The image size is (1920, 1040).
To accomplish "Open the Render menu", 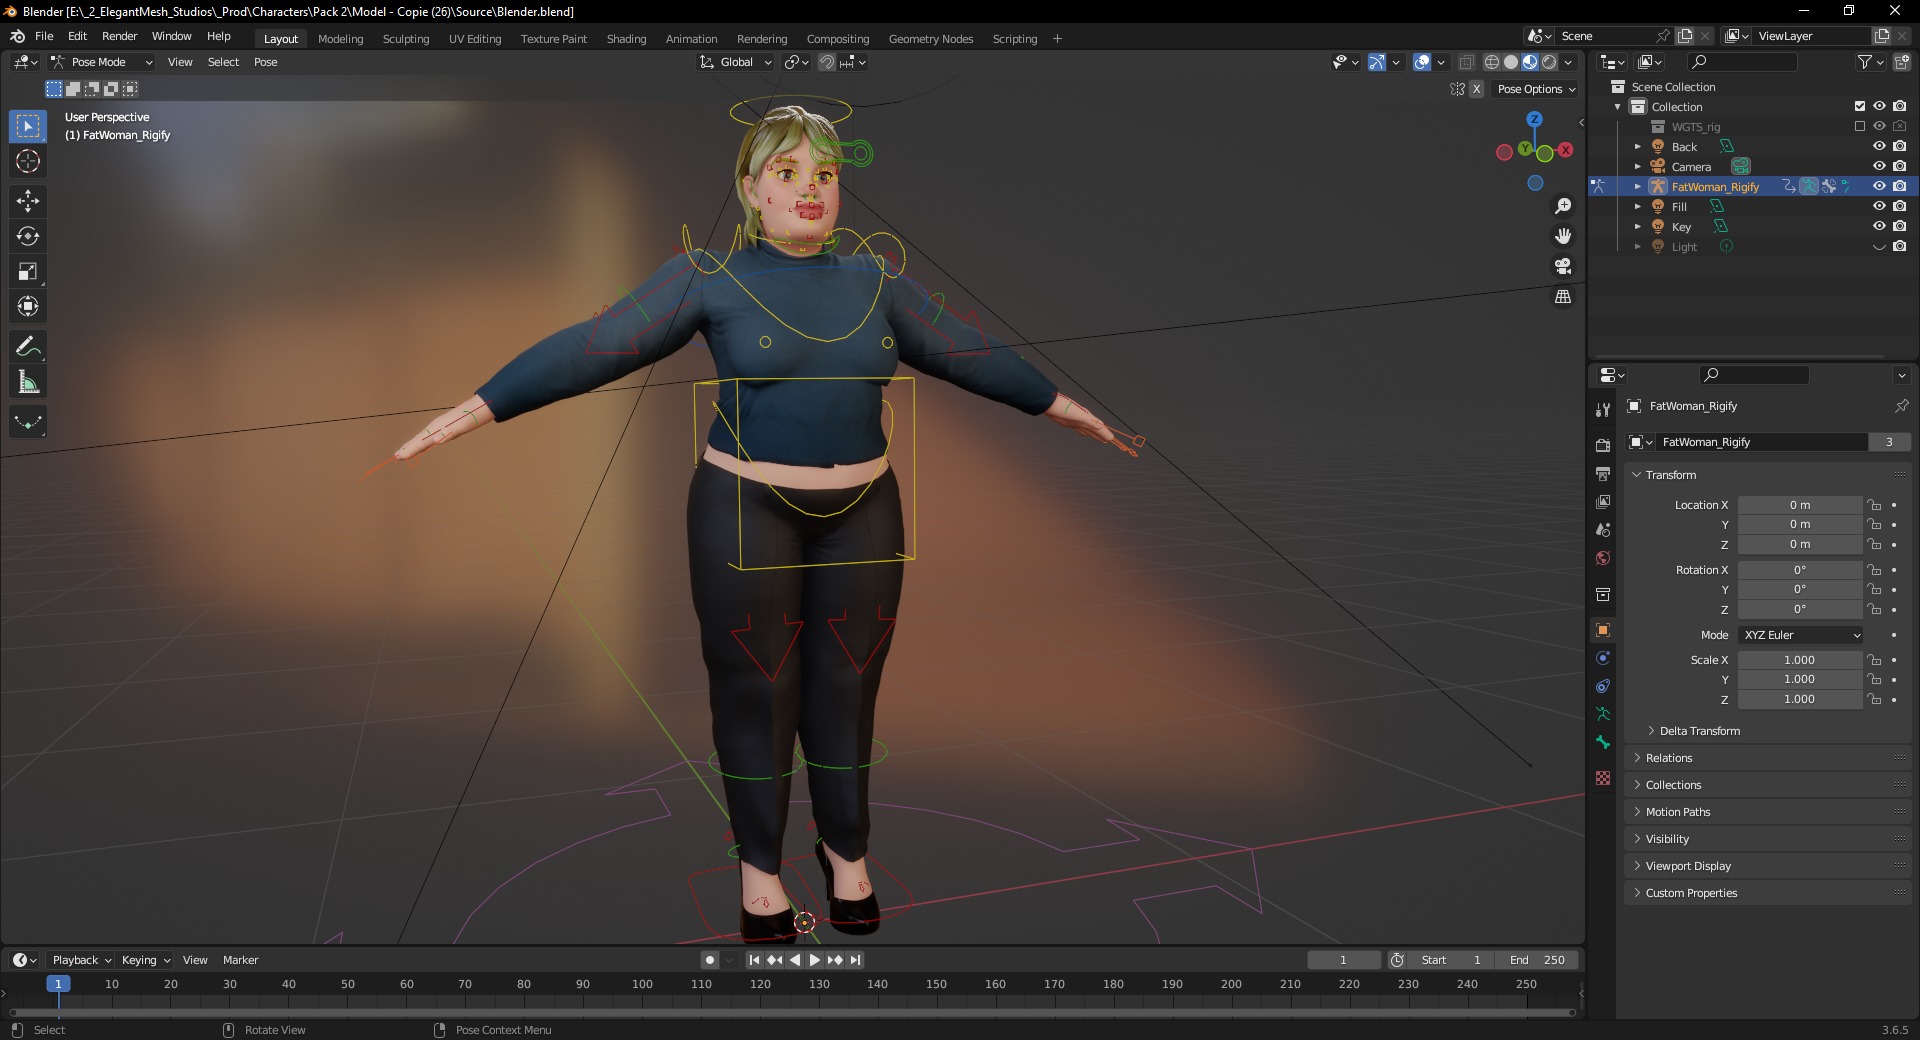I will tap(119, 36).
